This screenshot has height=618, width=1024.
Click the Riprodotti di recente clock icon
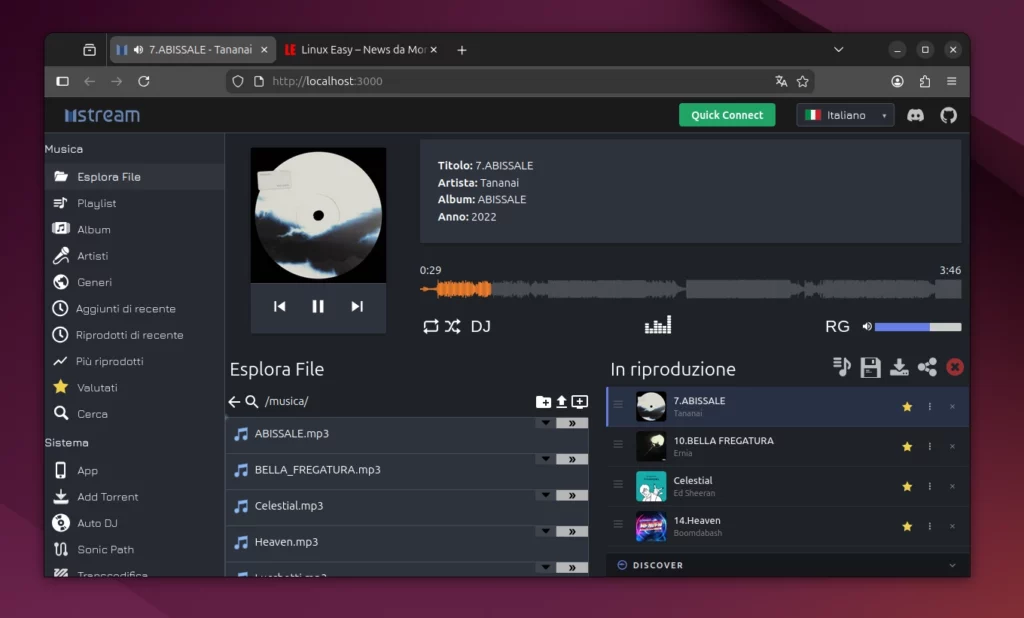pyautogui.click(x=60, y=334)
